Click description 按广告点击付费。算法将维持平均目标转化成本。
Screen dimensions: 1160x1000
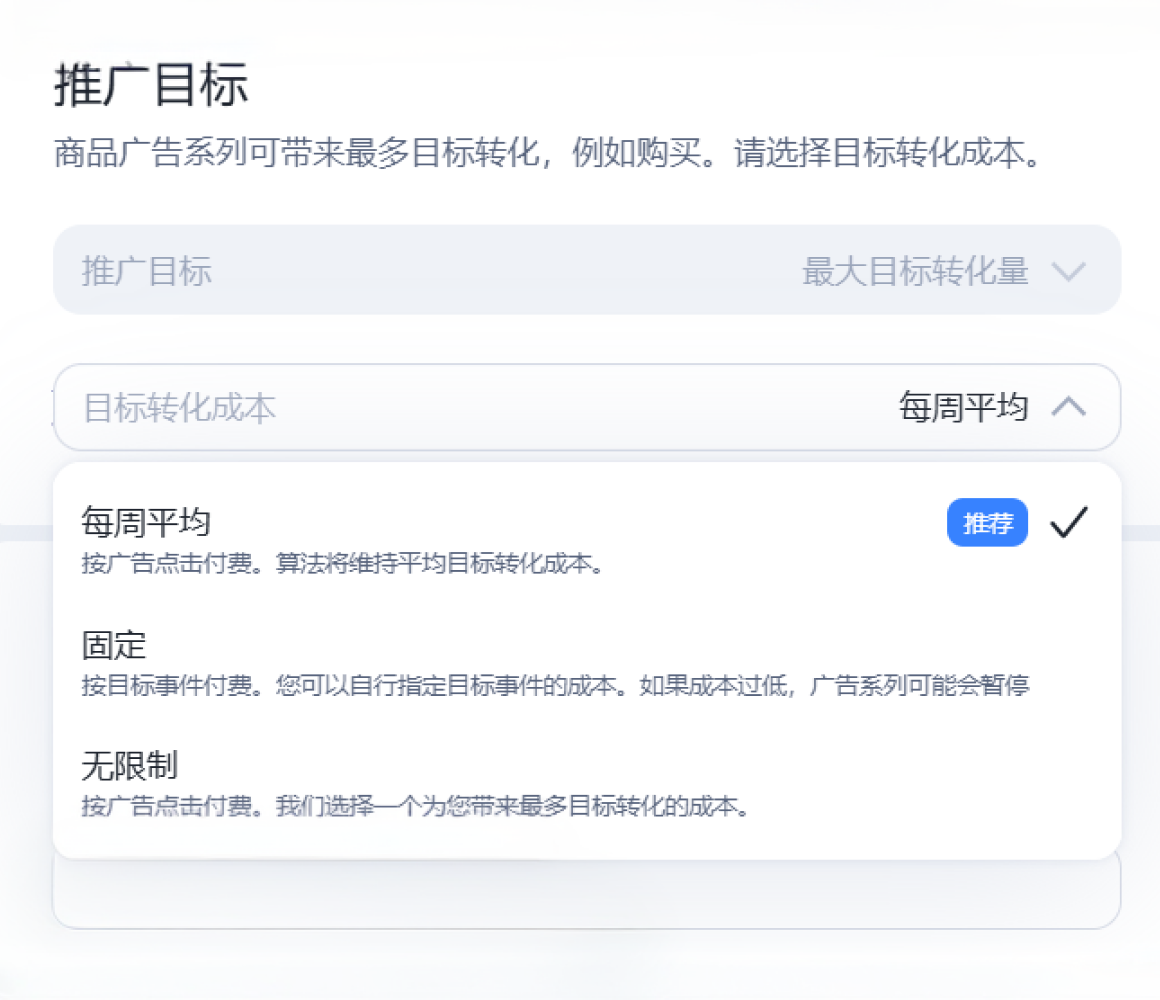(x=344, y=564)
